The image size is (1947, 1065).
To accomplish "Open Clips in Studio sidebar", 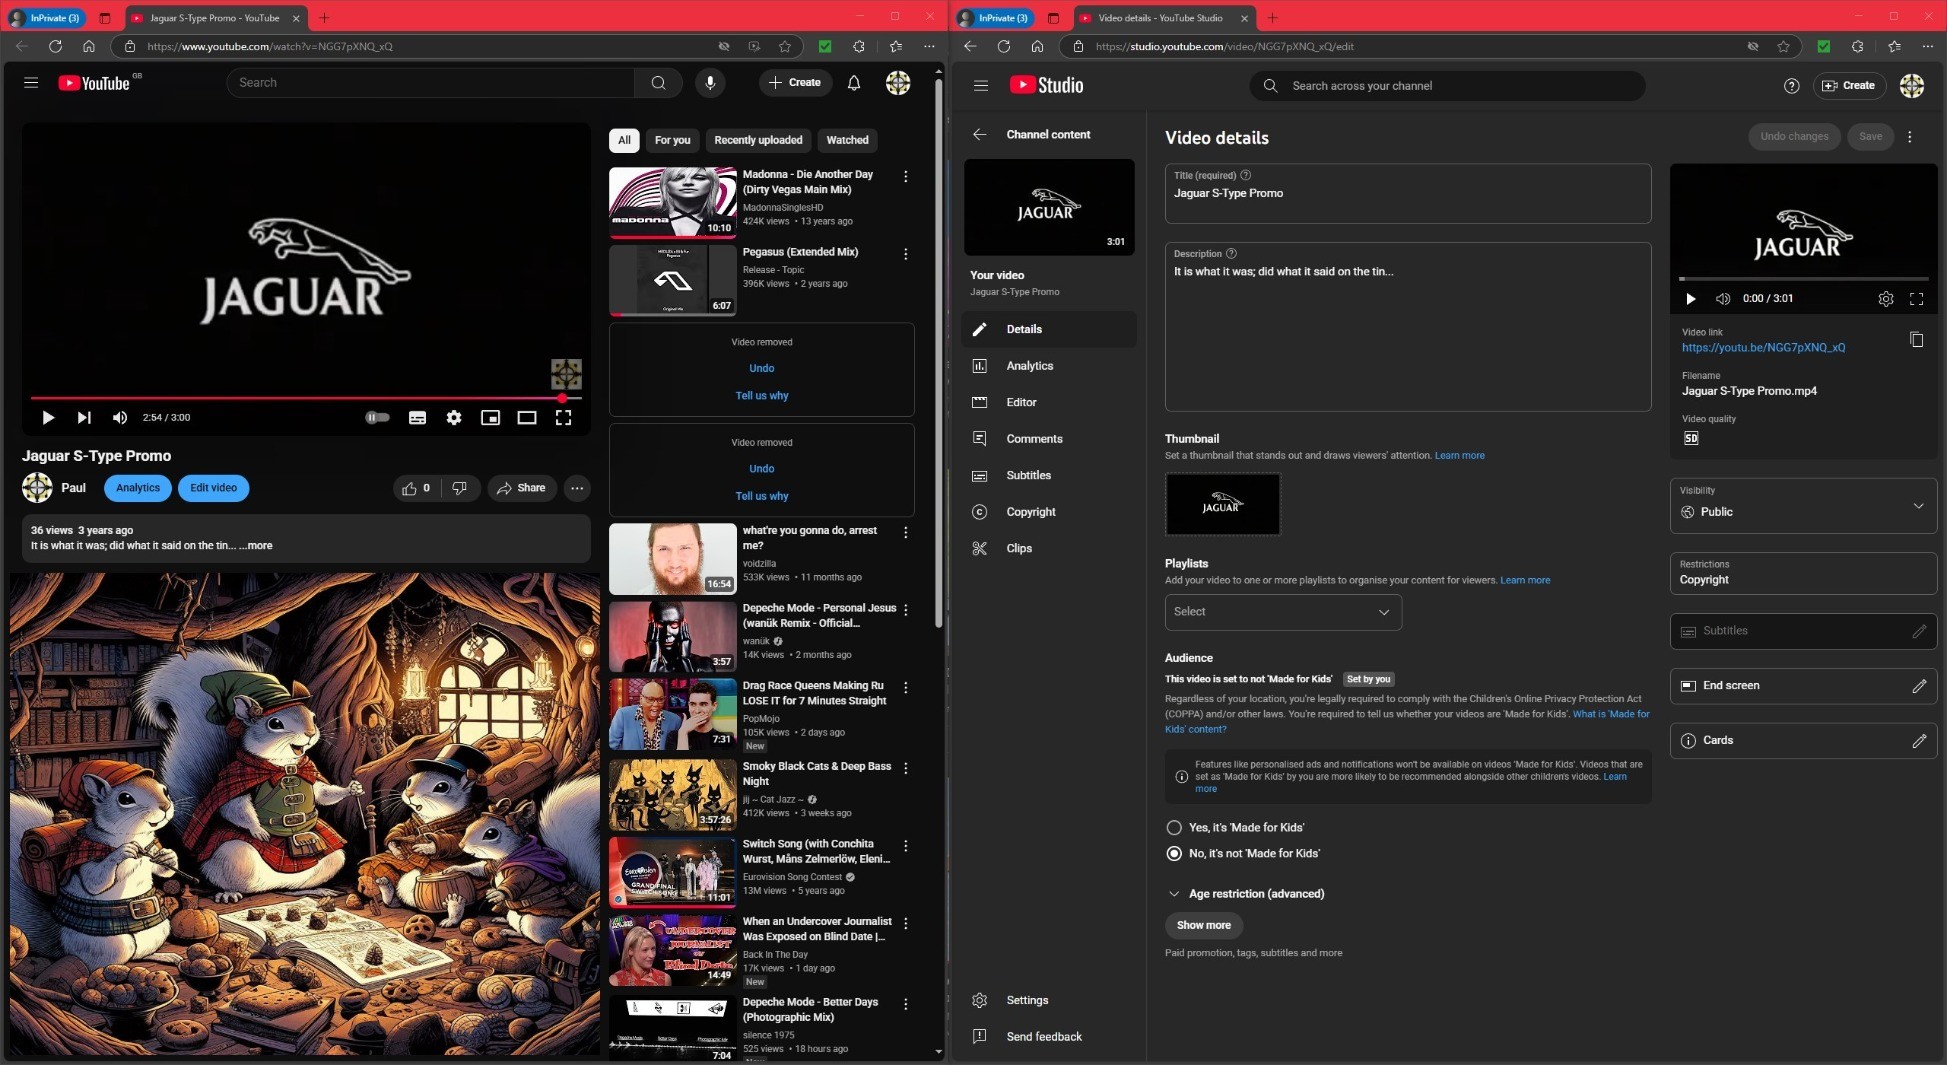I will 1048,548.
